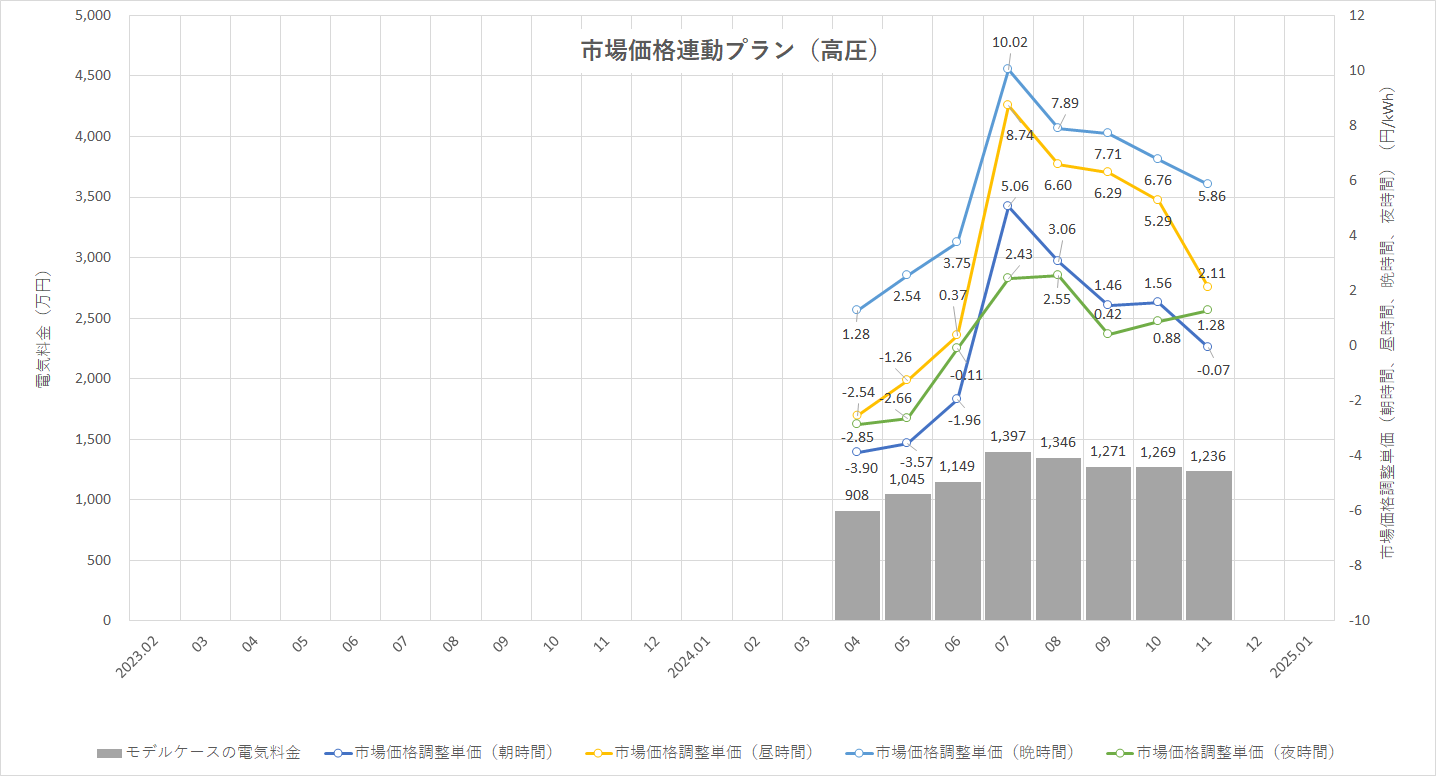Click the left axis title 電気料金（万円）
Image resolution: width=1436 pixels, height=776 pixels.
[43, 329]
